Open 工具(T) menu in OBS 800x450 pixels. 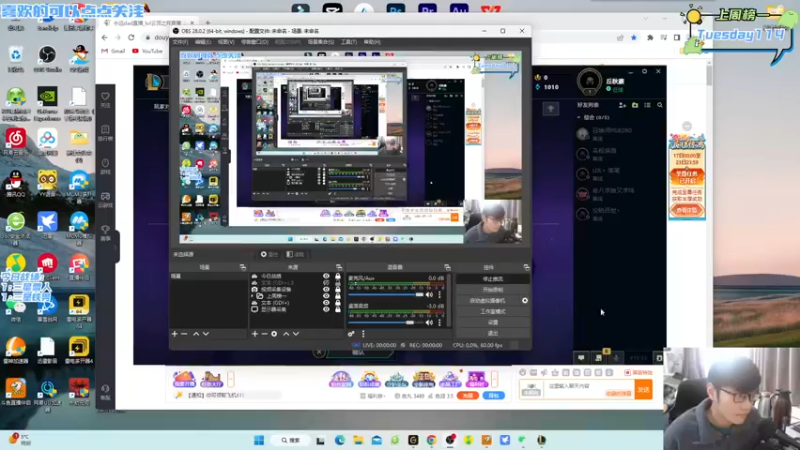click(x=348, y=42)
